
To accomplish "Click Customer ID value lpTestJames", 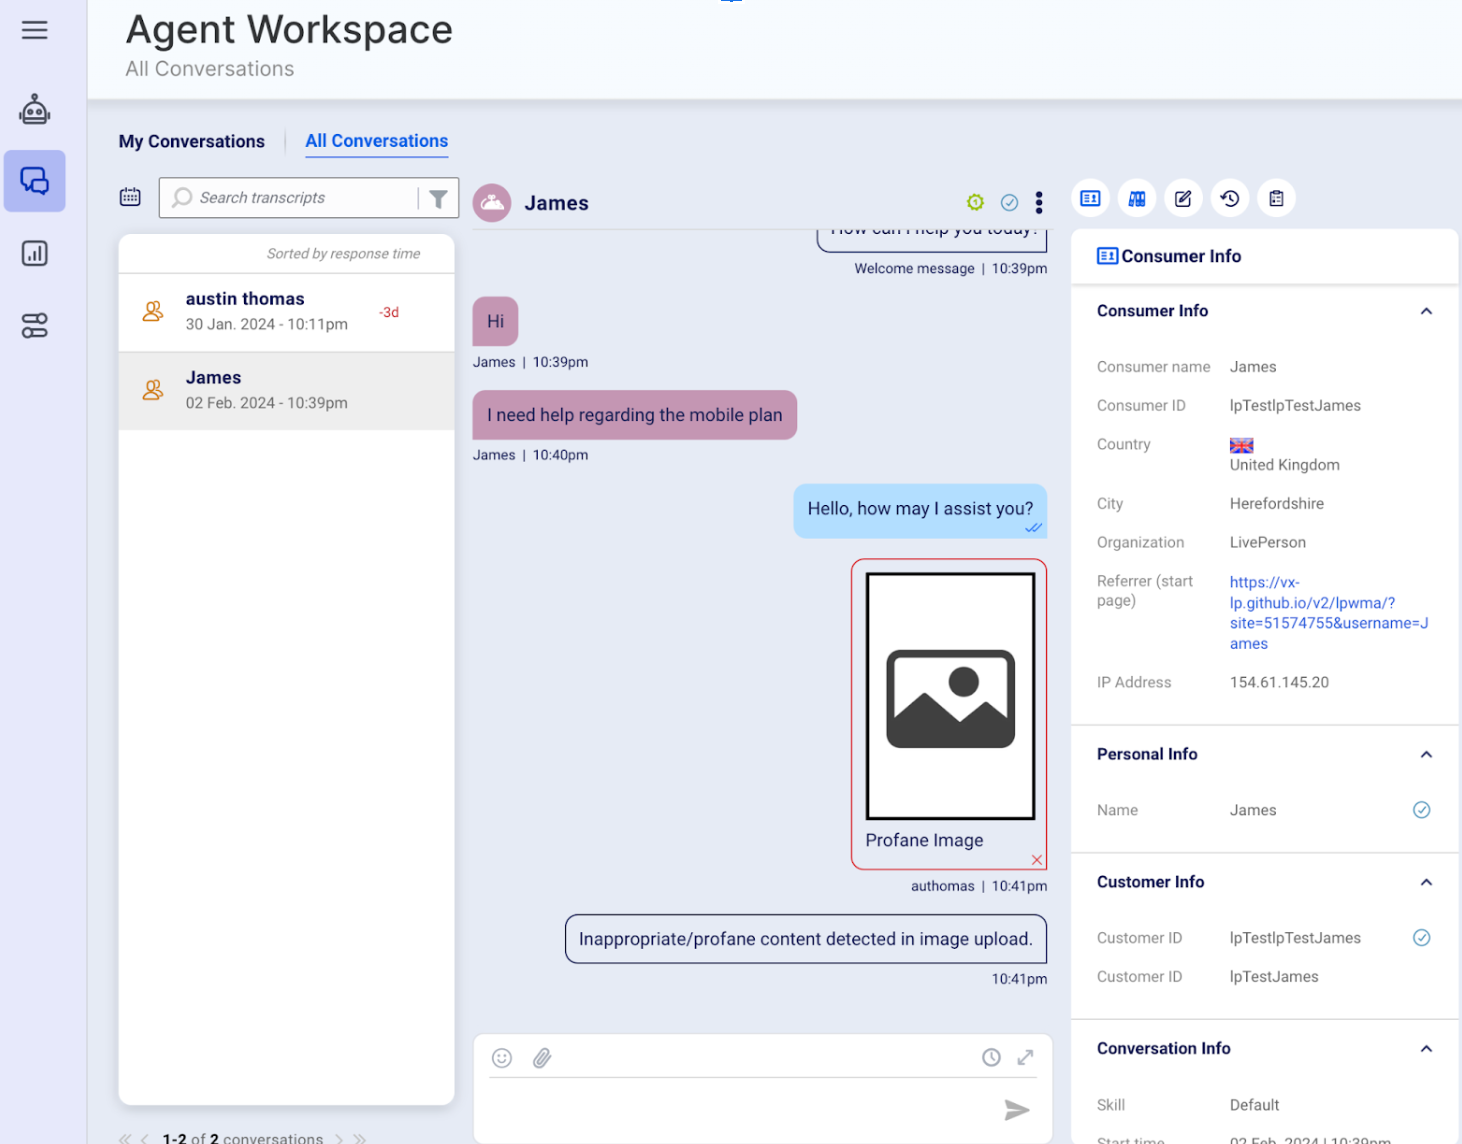I will point(1274,976).
